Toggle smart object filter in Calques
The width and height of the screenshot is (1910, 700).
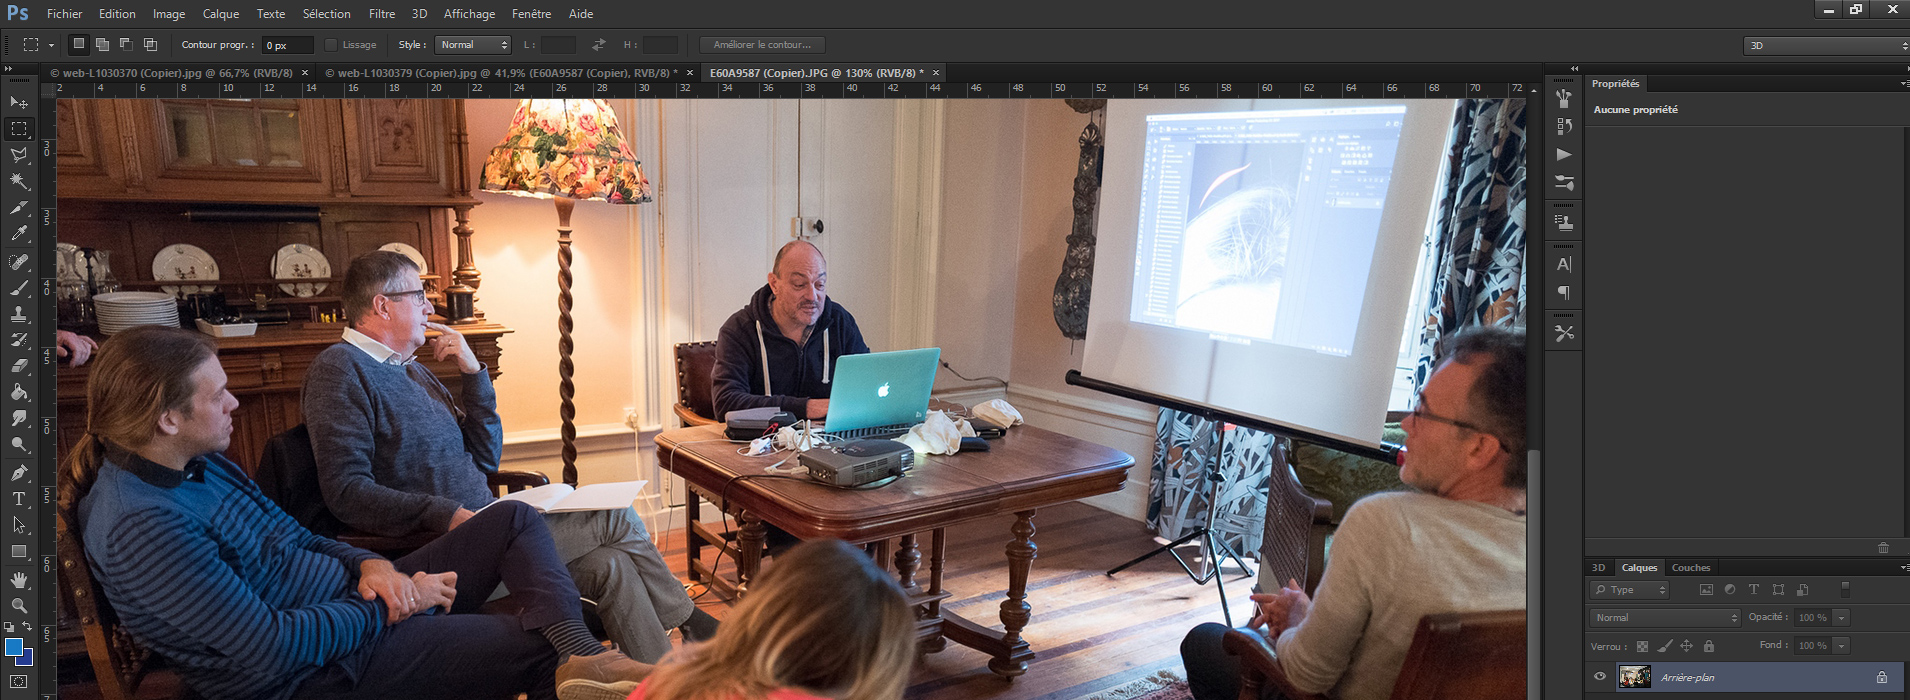[1802, 590]
